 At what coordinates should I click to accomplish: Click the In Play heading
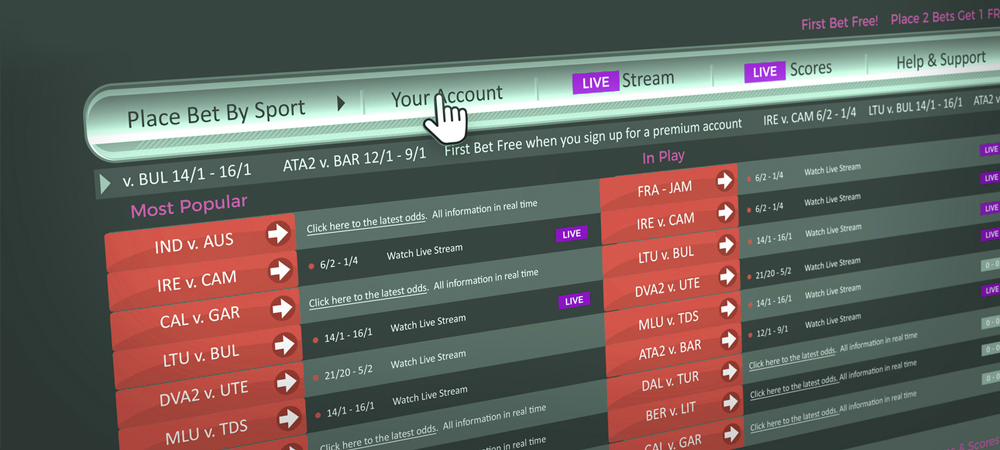point(663,157)
